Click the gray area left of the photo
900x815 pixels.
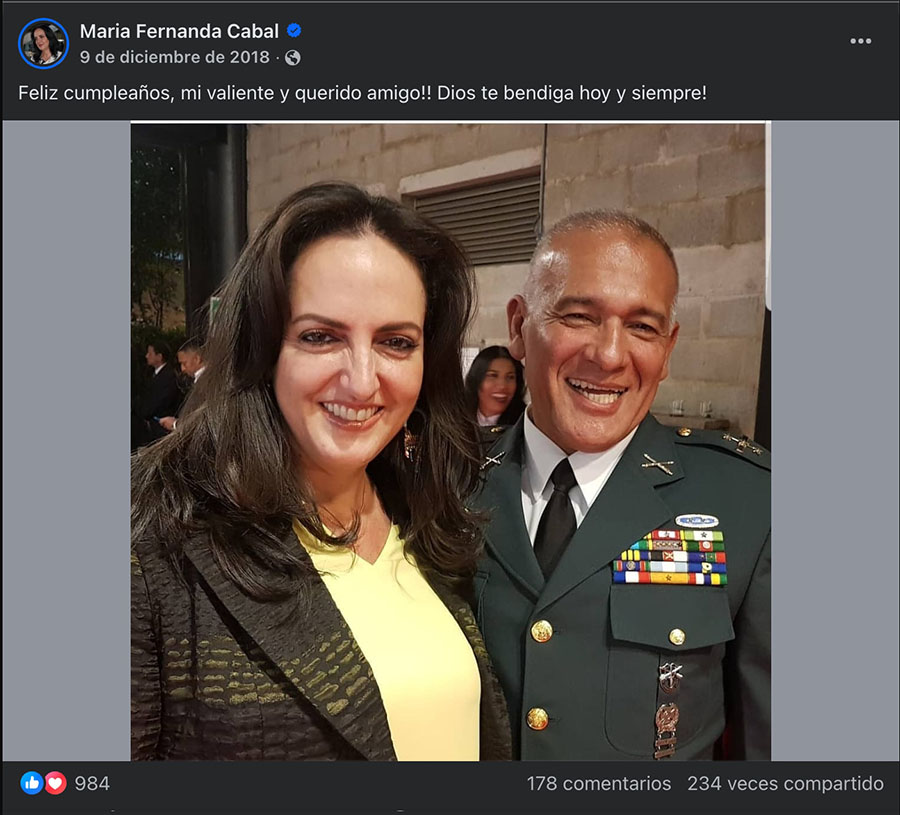click(66, 440)
